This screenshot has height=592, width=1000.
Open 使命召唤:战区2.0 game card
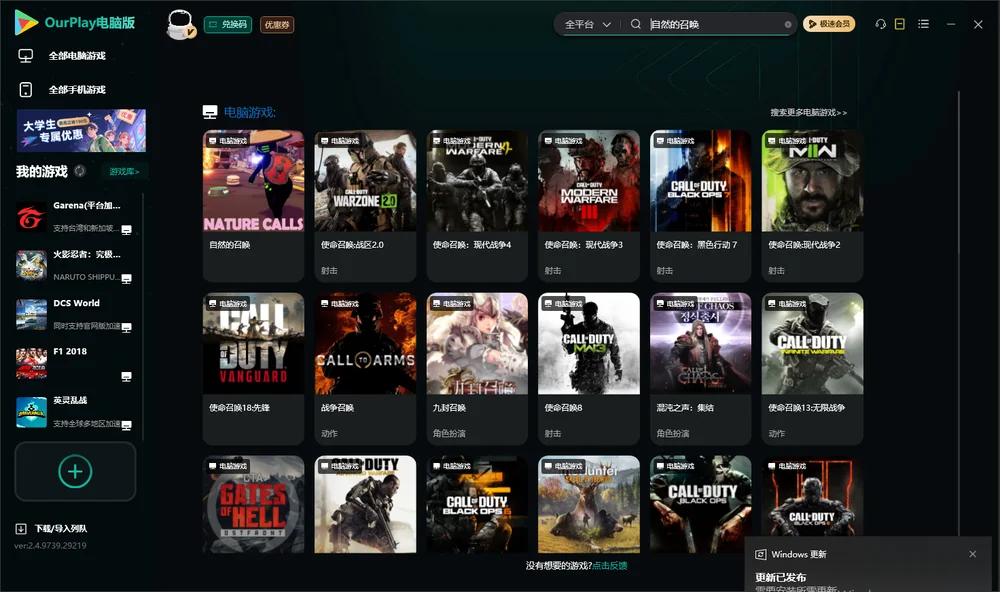(365, 205)
